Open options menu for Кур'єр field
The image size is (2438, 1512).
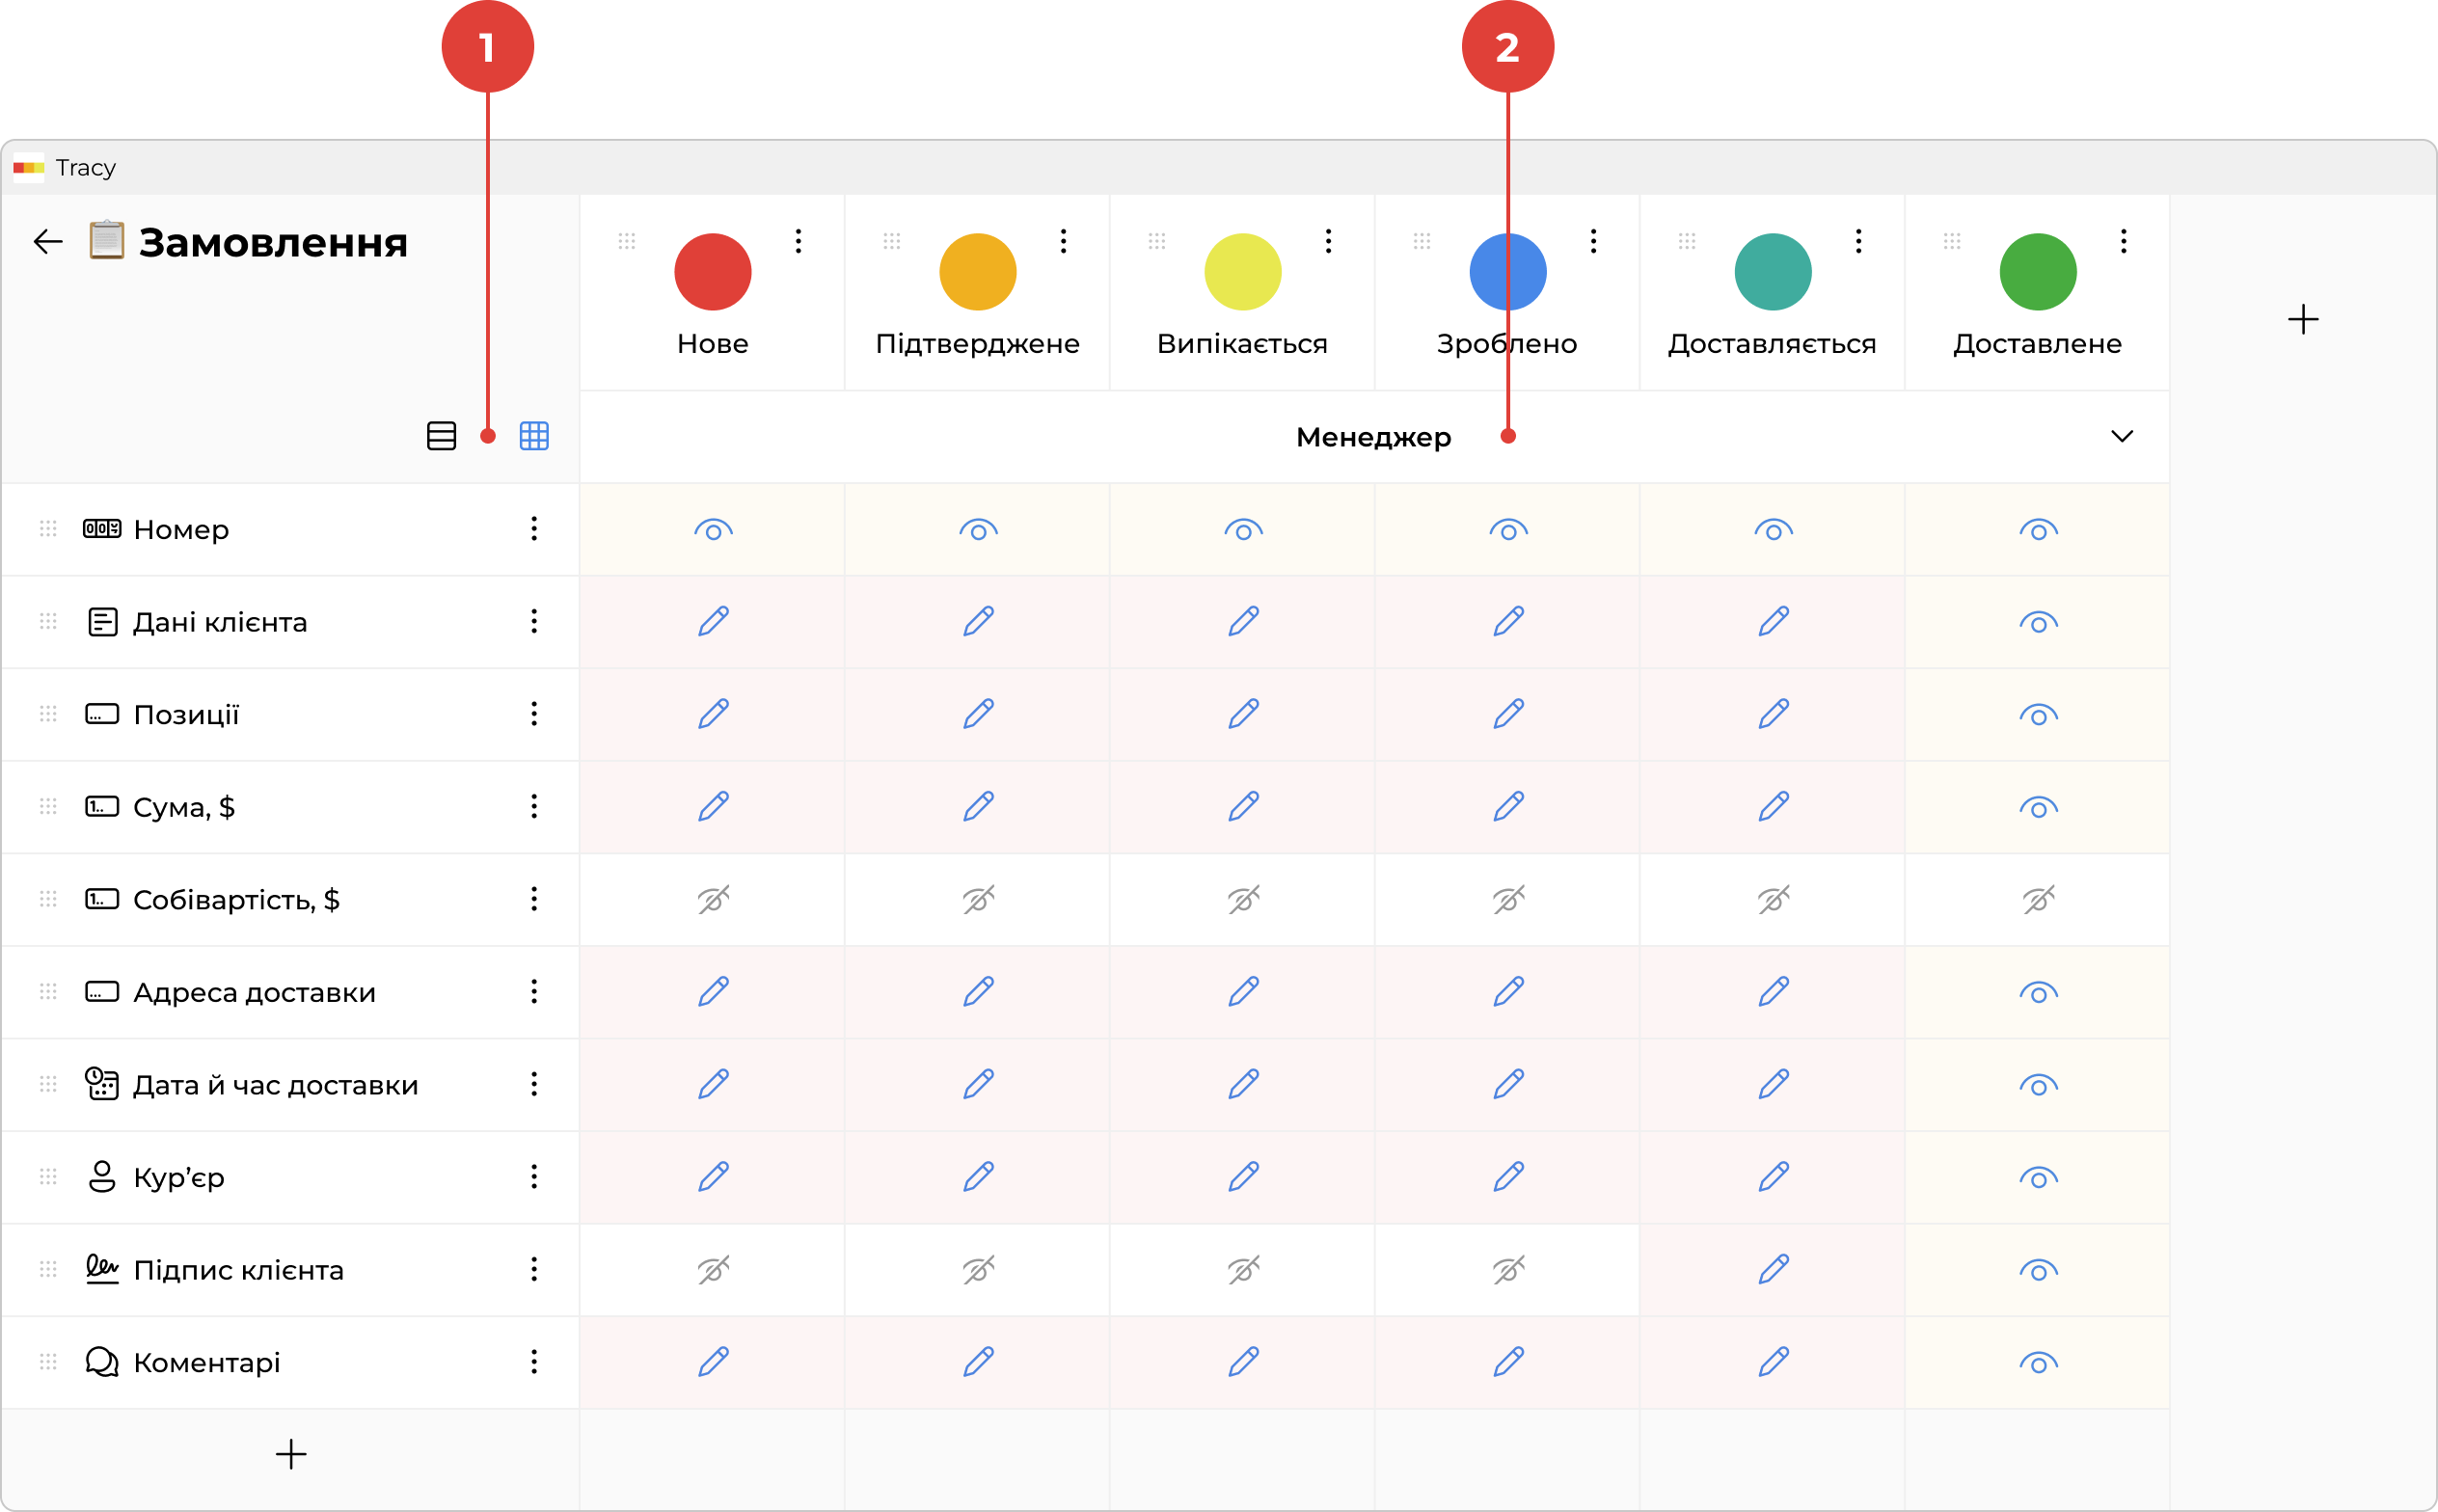[534, 1177]
